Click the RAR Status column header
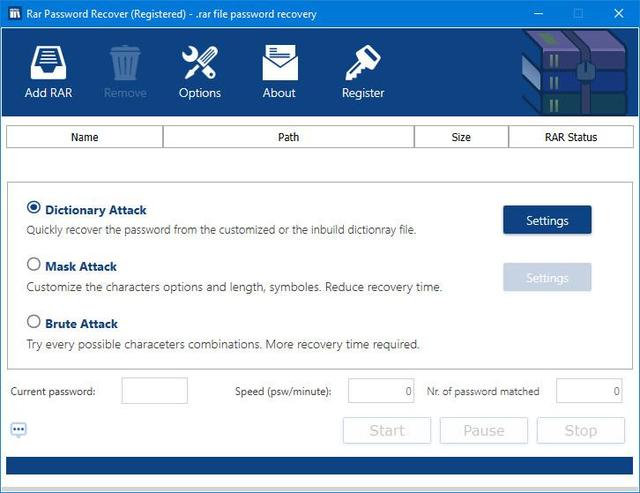Screen dimensions: 640x493 click(570, 137)
